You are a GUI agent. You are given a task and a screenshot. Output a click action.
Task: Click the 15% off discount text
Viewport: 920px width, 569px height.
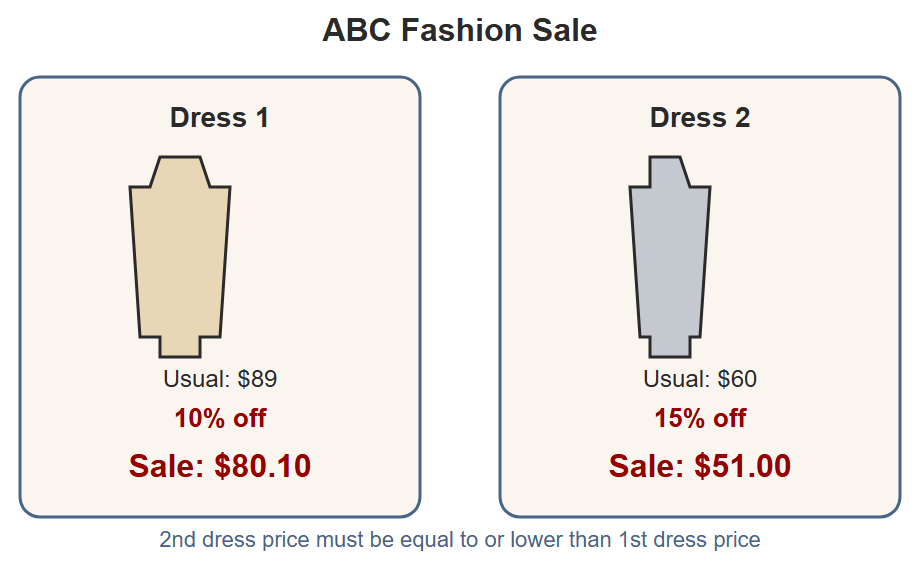pos(699,418)
